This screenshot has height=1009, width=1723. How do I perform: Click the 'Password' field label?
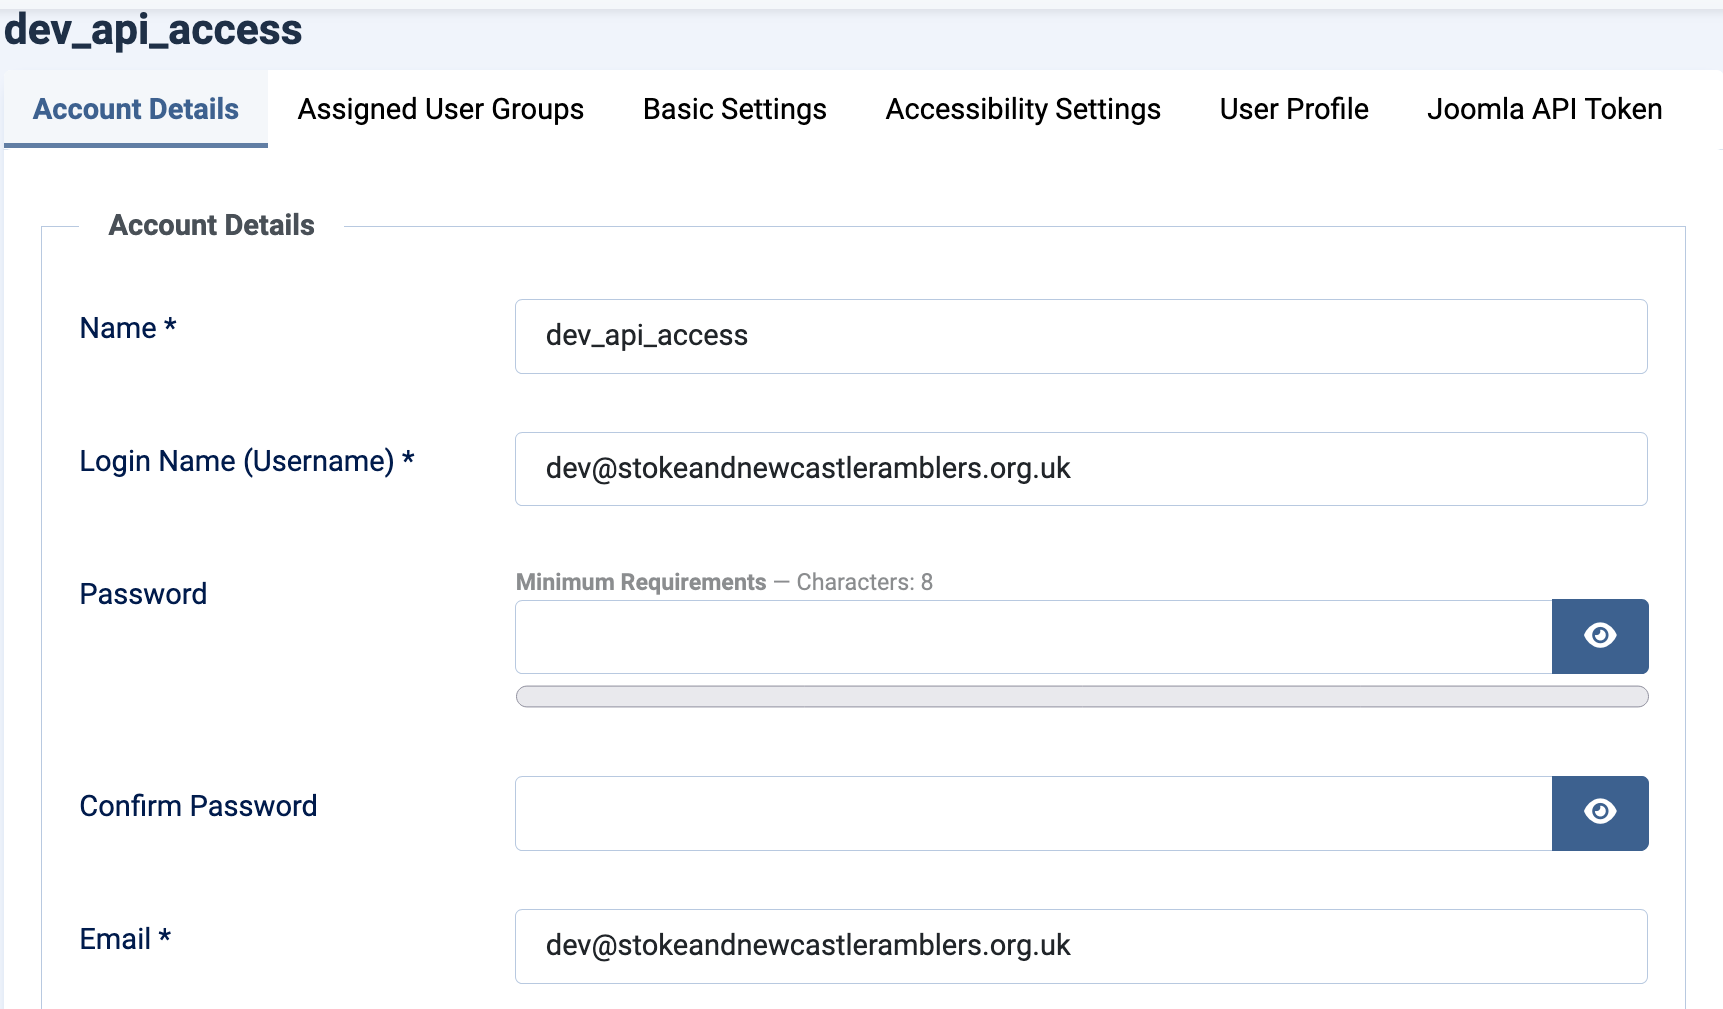pyautogui.click(x=143, y=594)
